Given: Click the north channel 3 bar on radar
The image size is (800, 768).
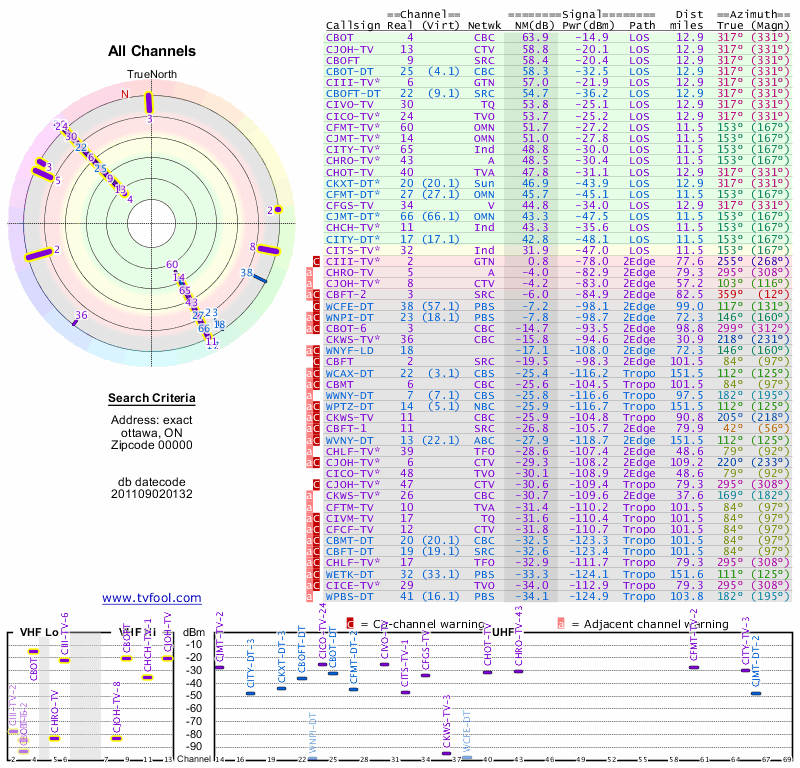Looking at the screenshot, I should pos(149,103).
